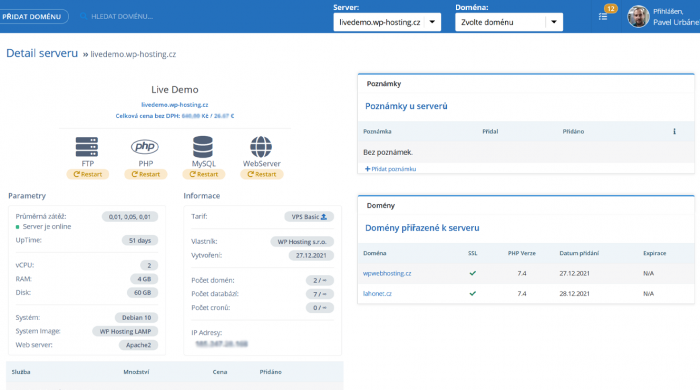Click the Apache2 web server value

pos(138,345)
